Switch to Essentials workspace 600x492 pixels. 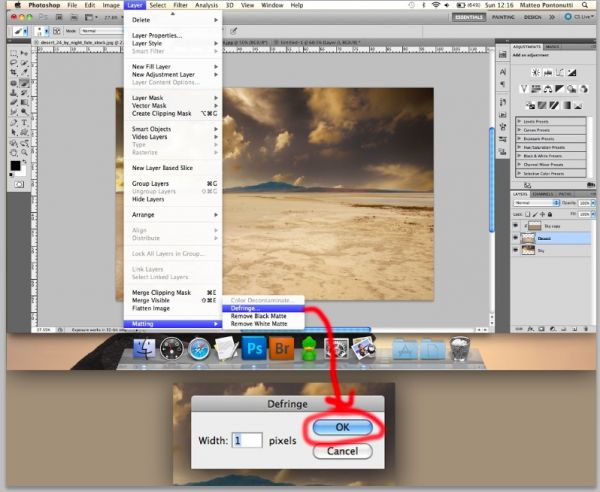(469, 17)
